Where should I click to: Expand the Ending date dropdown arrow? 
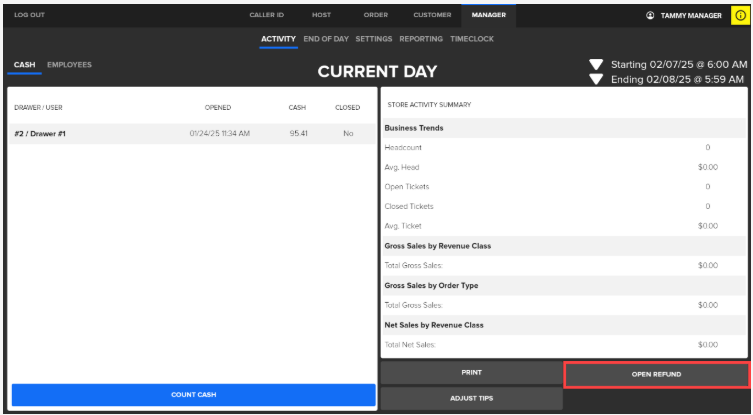[596, 79]
